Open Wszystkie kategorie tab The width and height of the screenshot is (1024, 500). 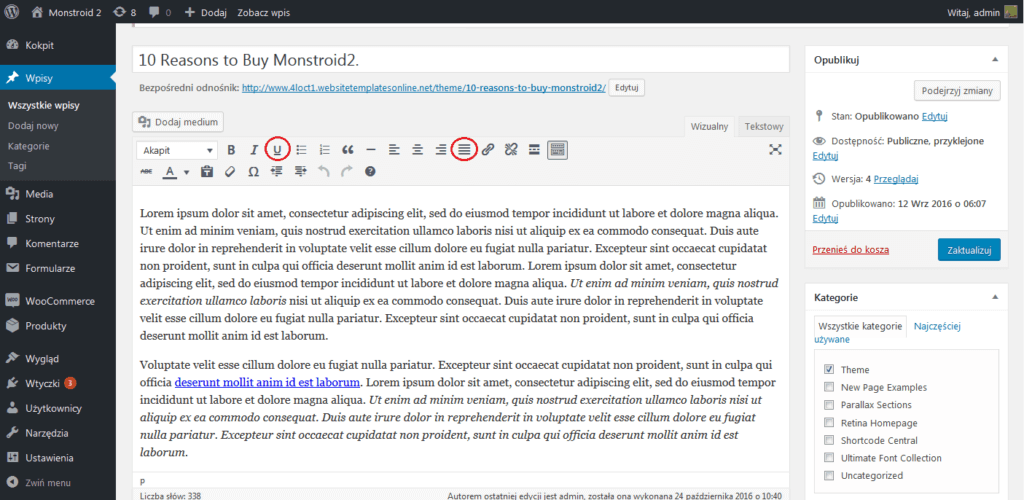pyautogui.click(x=860, y=326)
